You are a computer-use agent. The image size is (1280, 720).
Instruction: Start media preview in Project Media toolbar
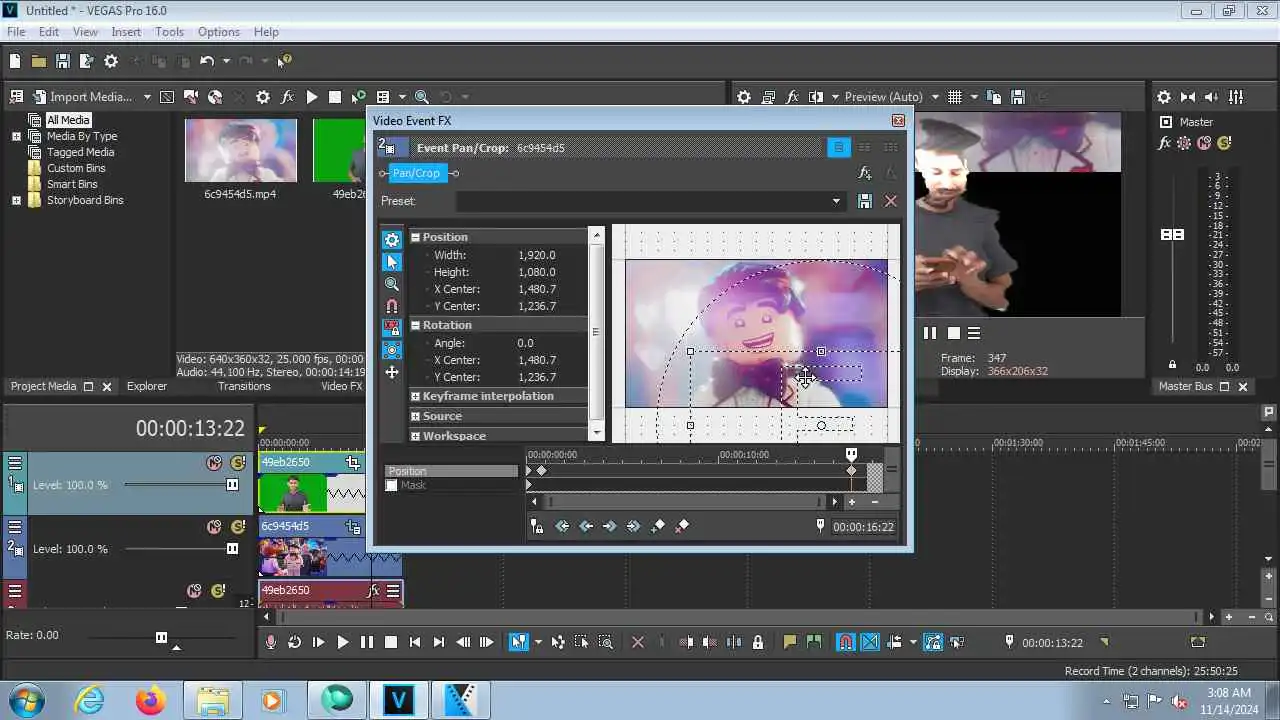[x=312, y=97]
